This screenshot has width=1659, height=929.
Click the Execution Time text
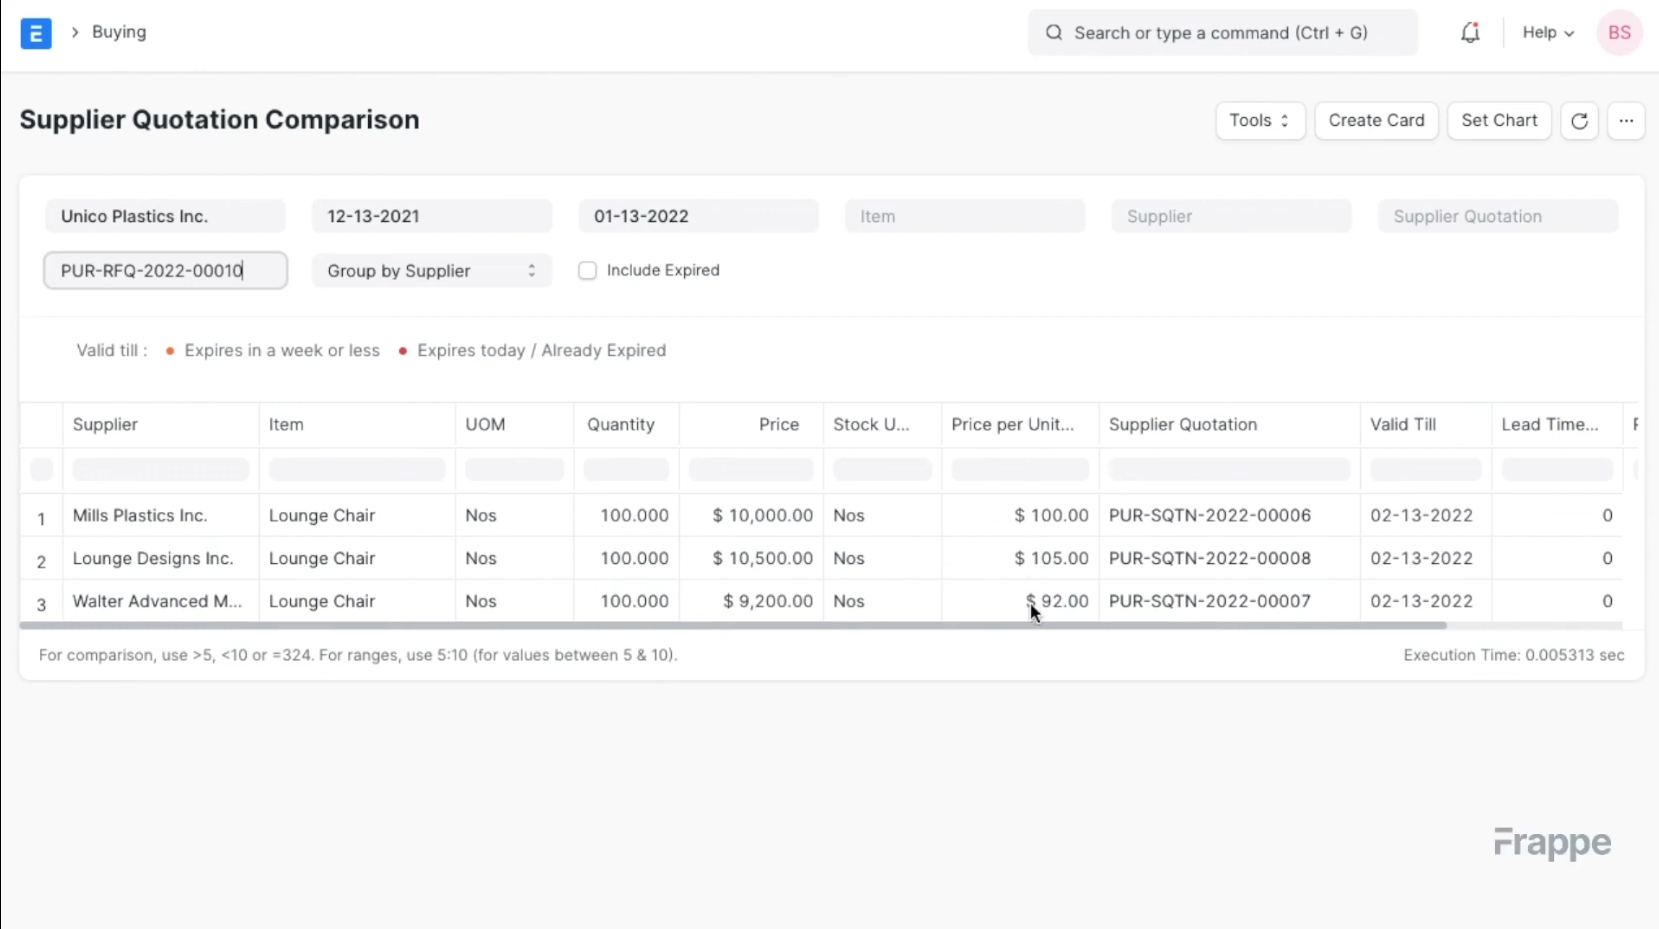click(x=1514, y=656)
